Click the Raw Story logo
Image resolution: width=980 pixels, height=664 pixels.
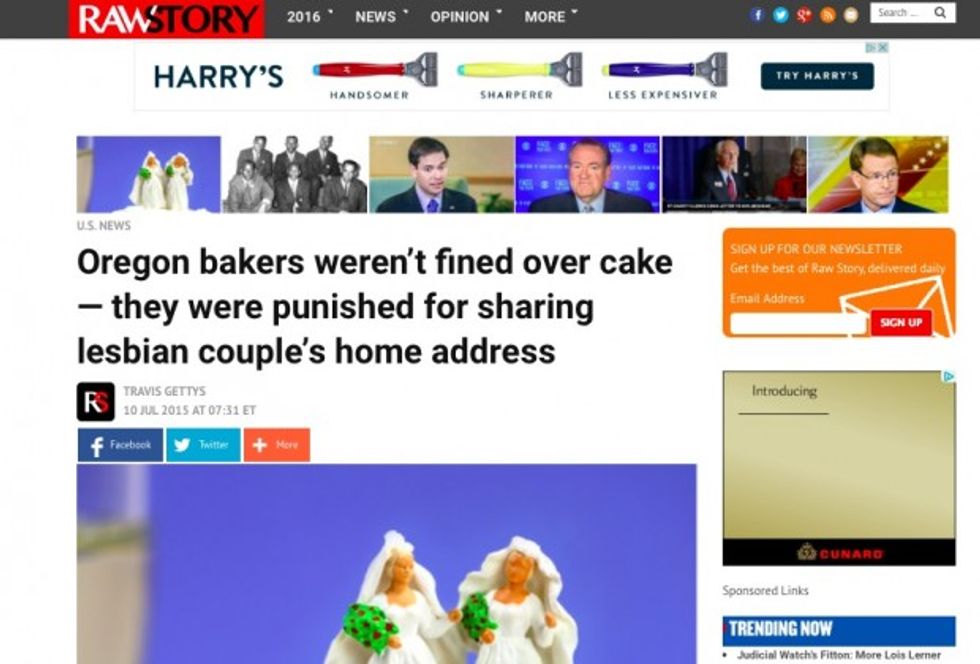(167, 19)
